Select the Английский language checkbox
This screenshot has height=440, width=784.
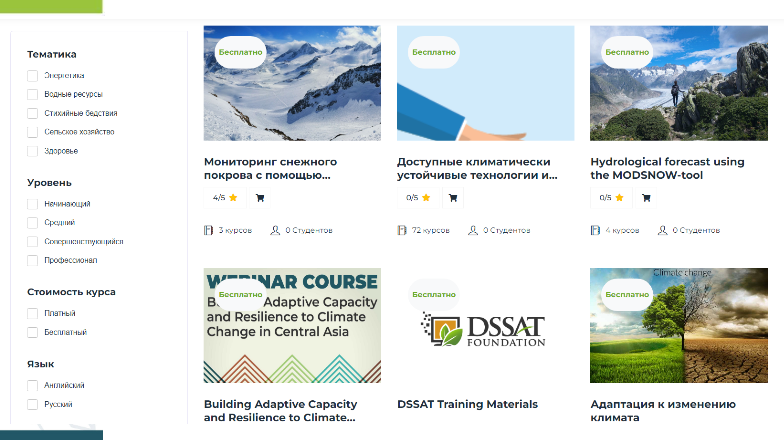click(32, 386)
